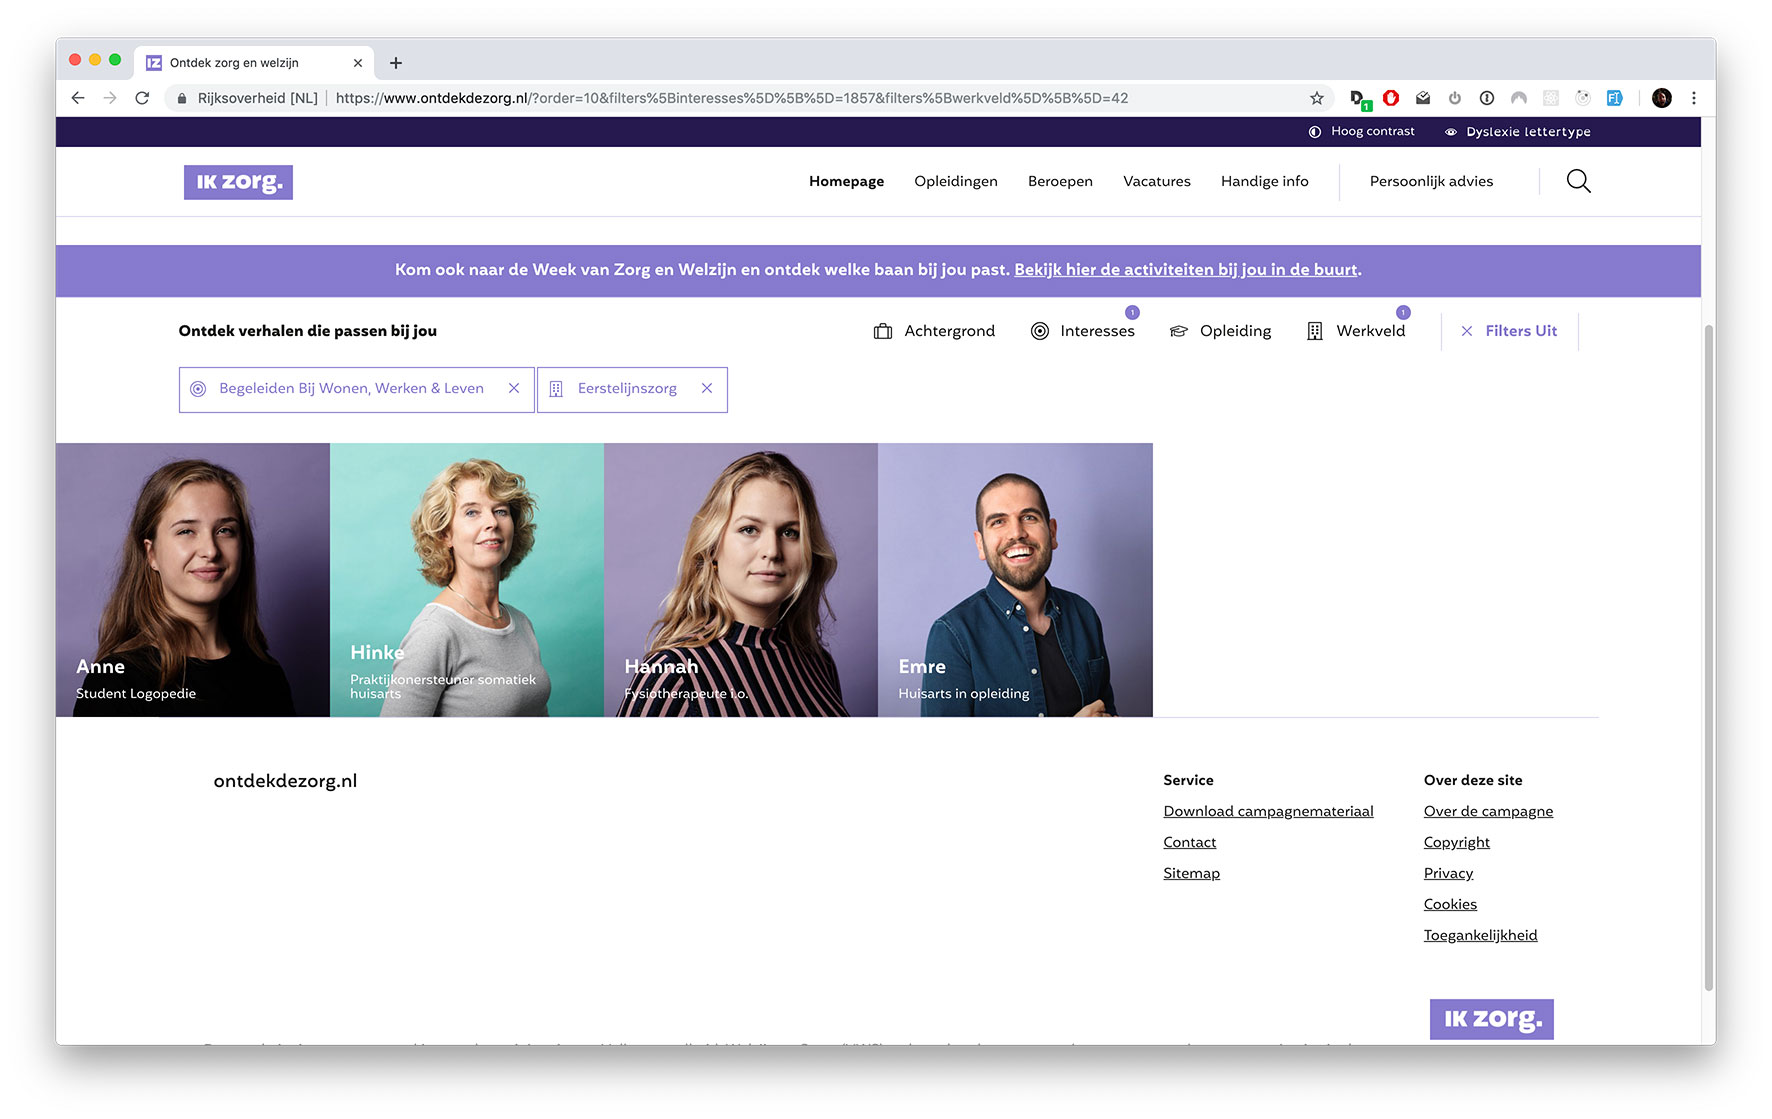Click the briefcase icon beside Achtergrond
Screen dimensions: 1772x1119
pos(882,330)
